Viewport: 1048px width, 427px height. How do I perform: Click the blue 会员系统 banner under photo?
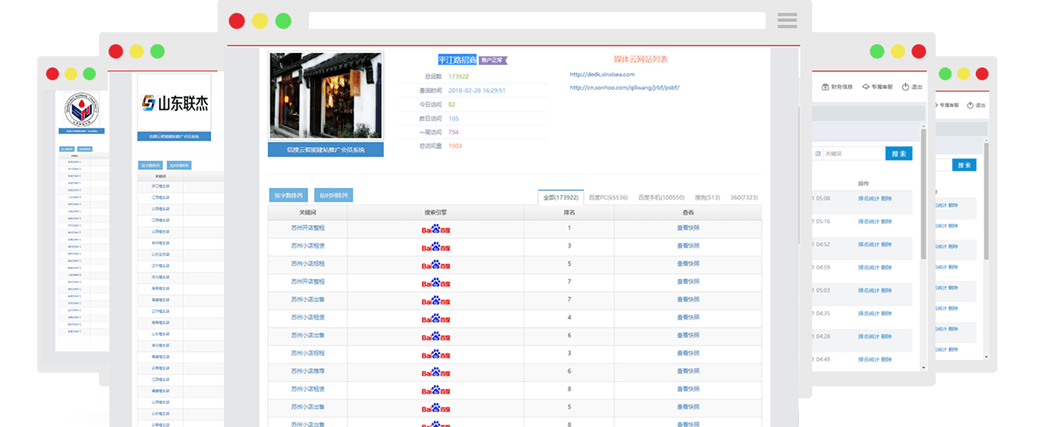[x=325, y=150]
